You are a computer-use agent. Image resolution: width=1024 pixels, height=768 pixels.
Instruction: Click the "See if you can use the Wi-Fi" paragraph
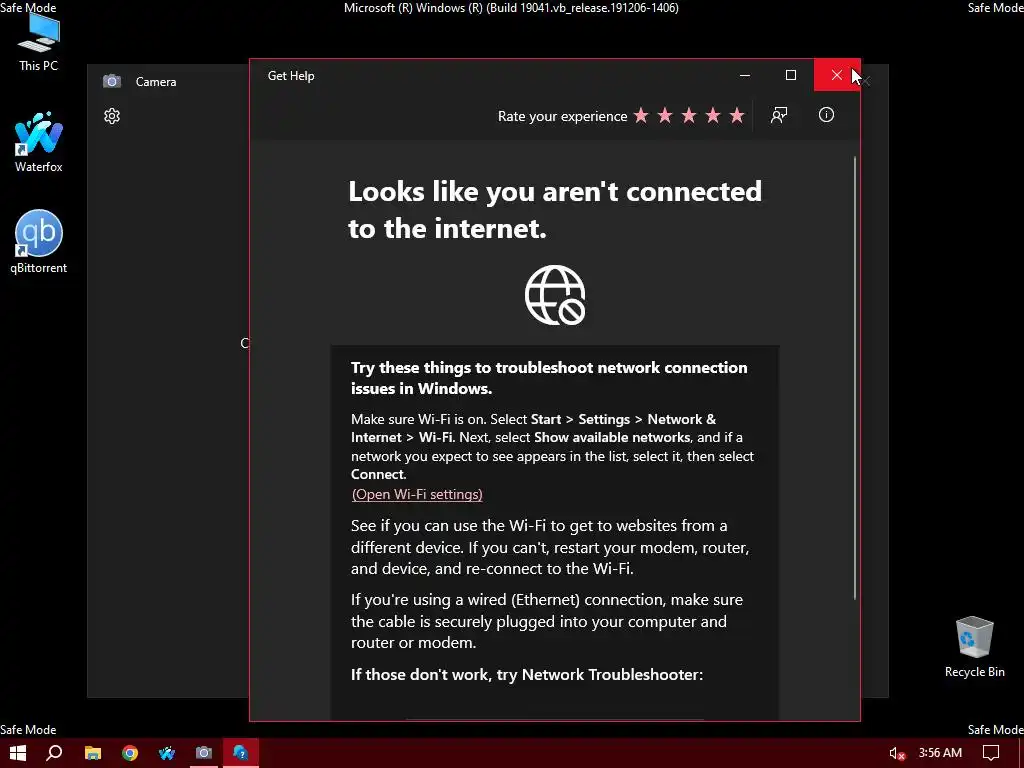click(550, 547)
